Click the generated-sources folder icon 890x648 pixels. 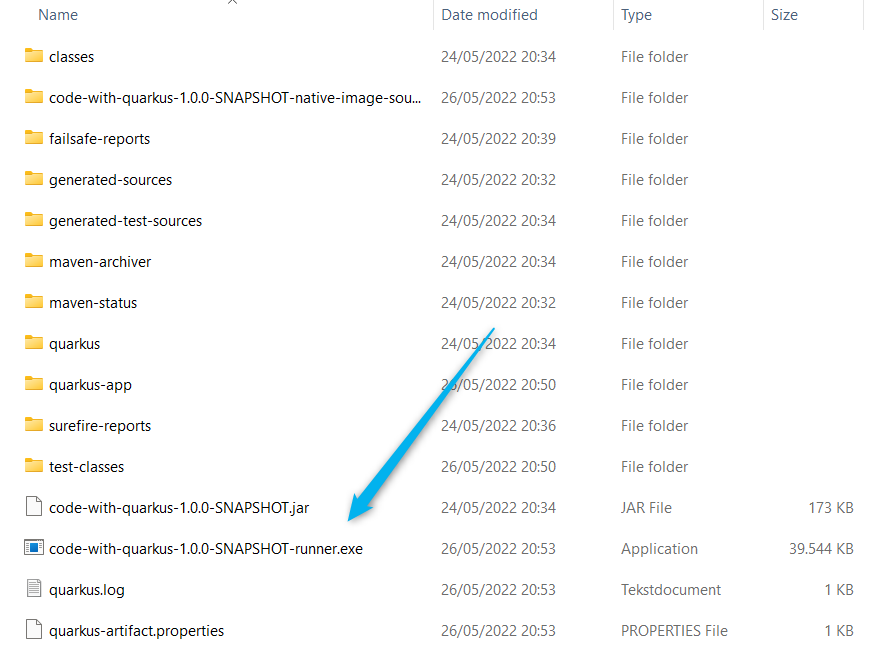(33, 179)
